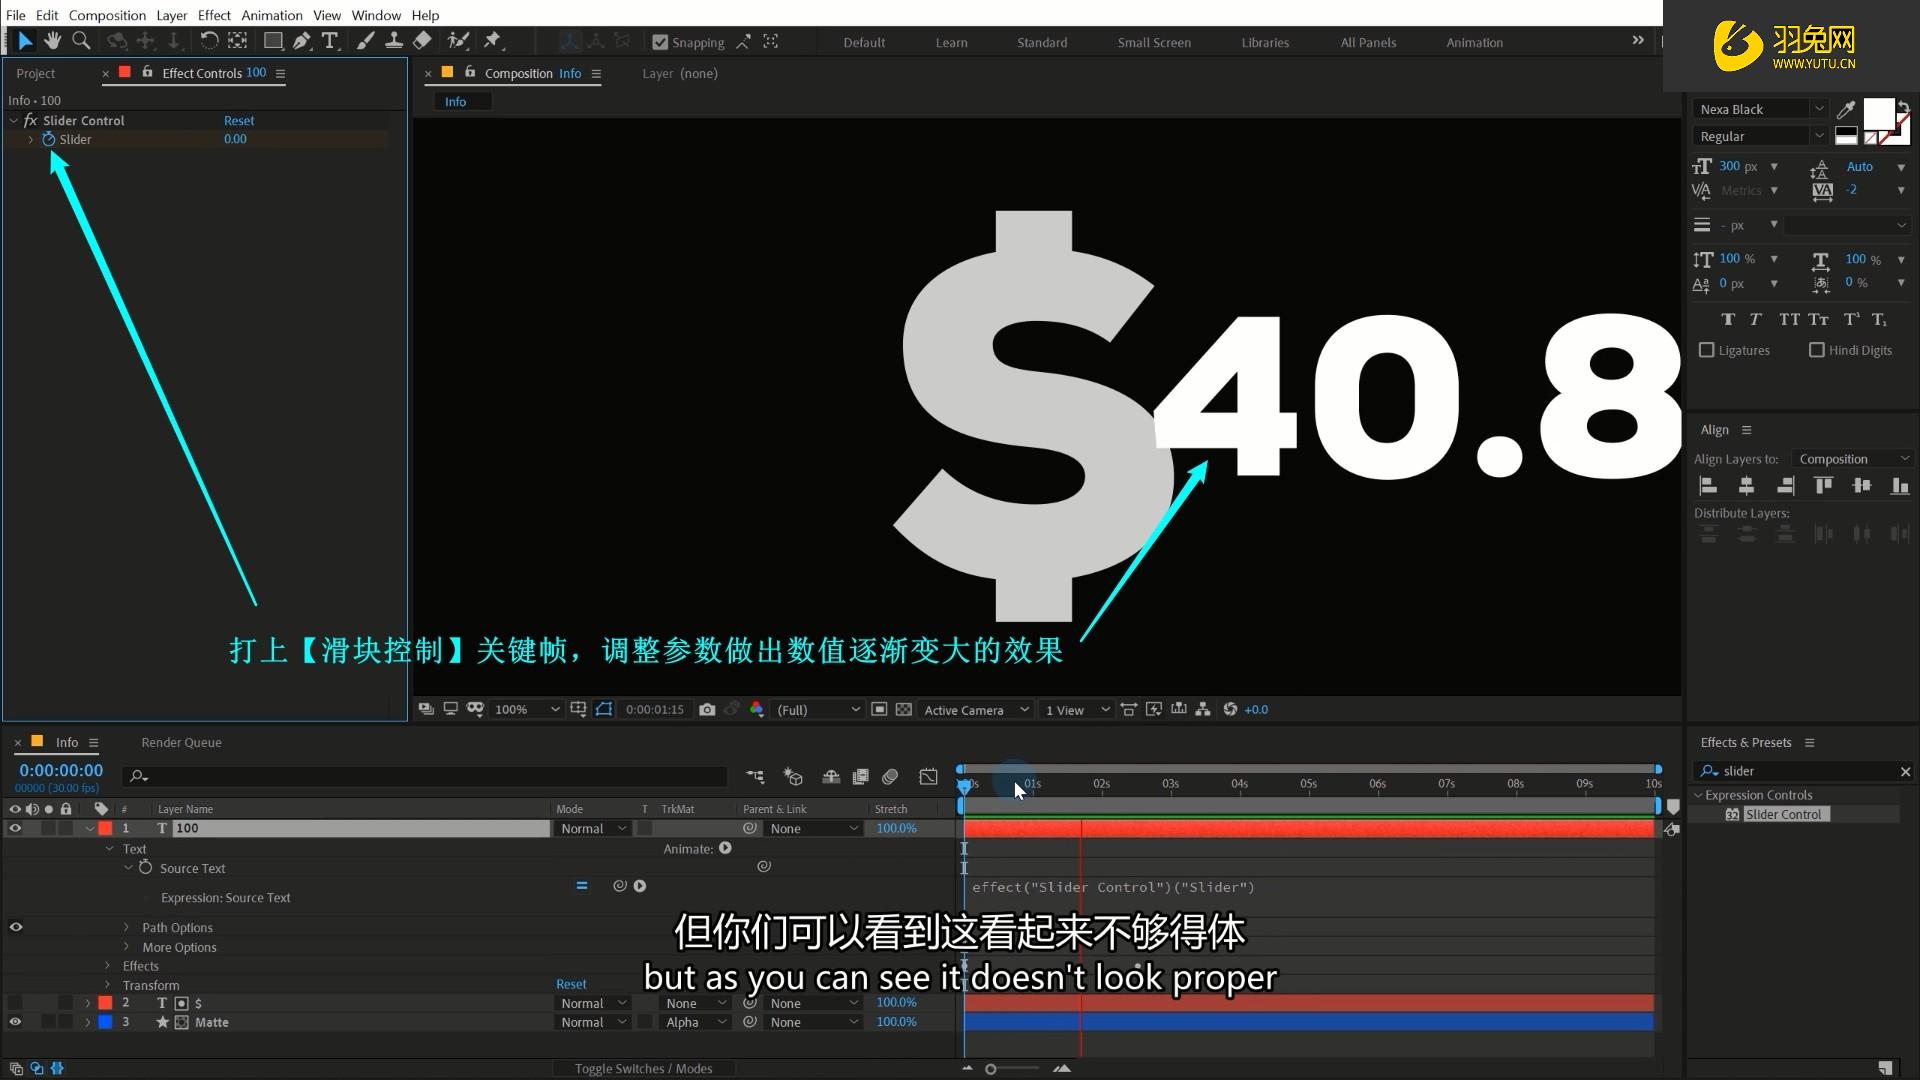Select the Puppet Pin tool
Screen dimensions: 1920x1080
point(492,41)
